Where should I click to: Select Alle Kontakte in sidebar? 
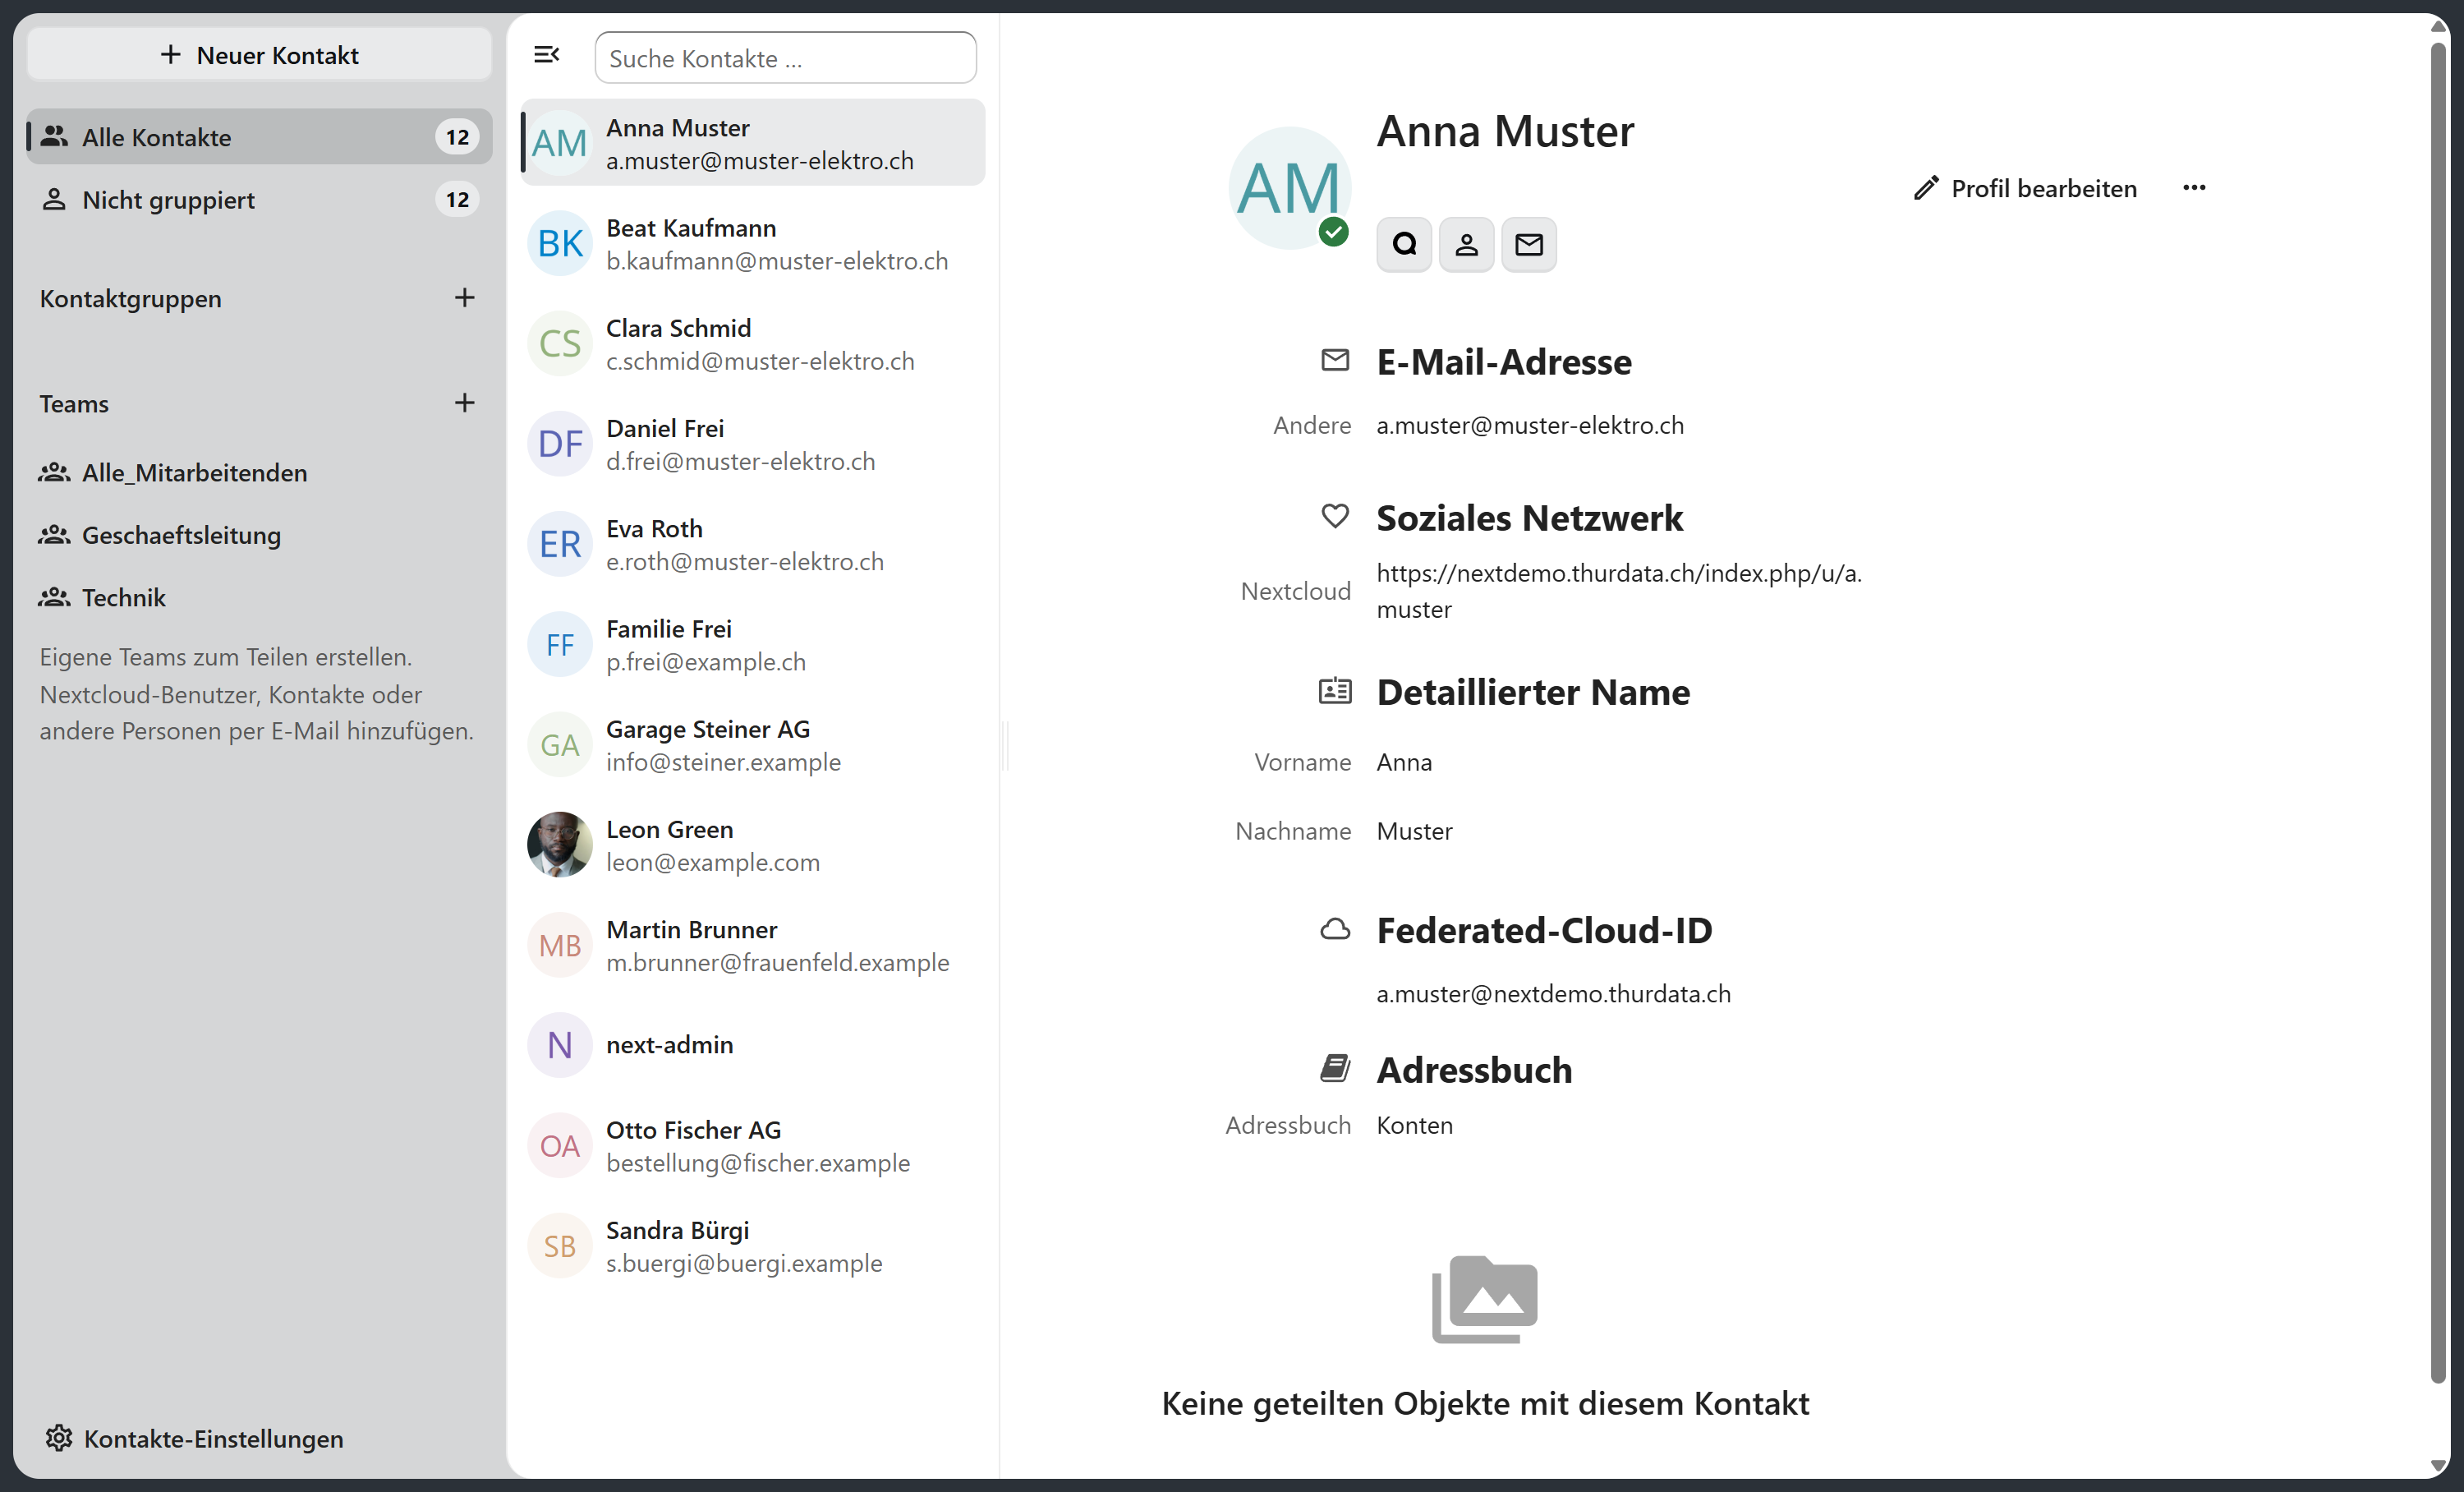[259, 137]
